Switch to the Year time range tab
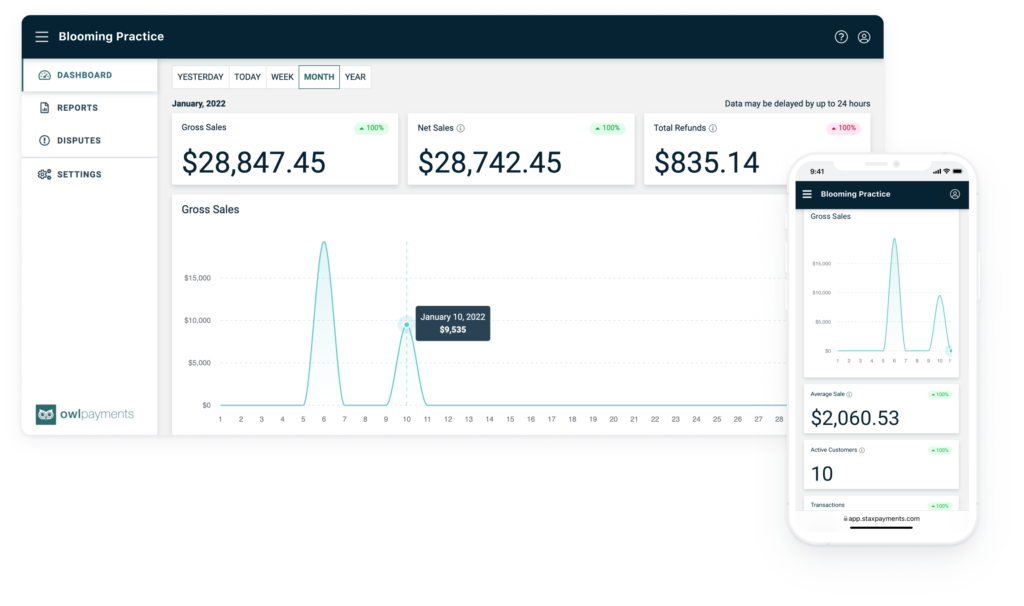This screenshot has width=1024, height=606. [355, 77]
